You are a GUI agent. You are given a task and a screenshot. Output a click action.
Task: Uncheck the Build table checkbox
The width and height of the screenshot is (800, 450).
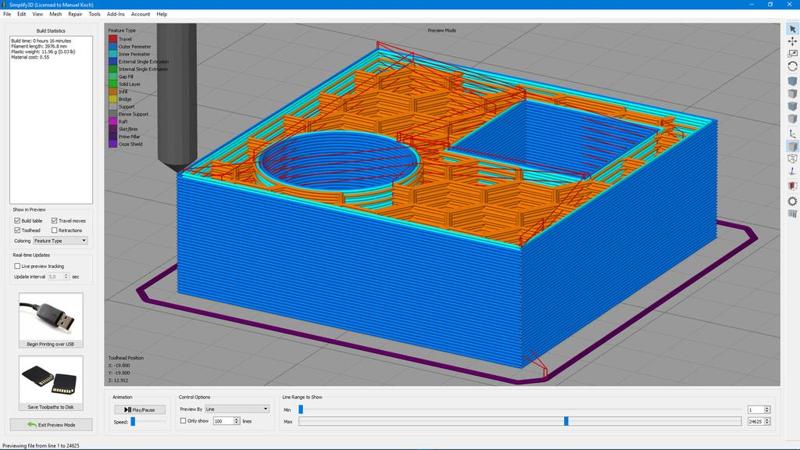tap(18, 220)
